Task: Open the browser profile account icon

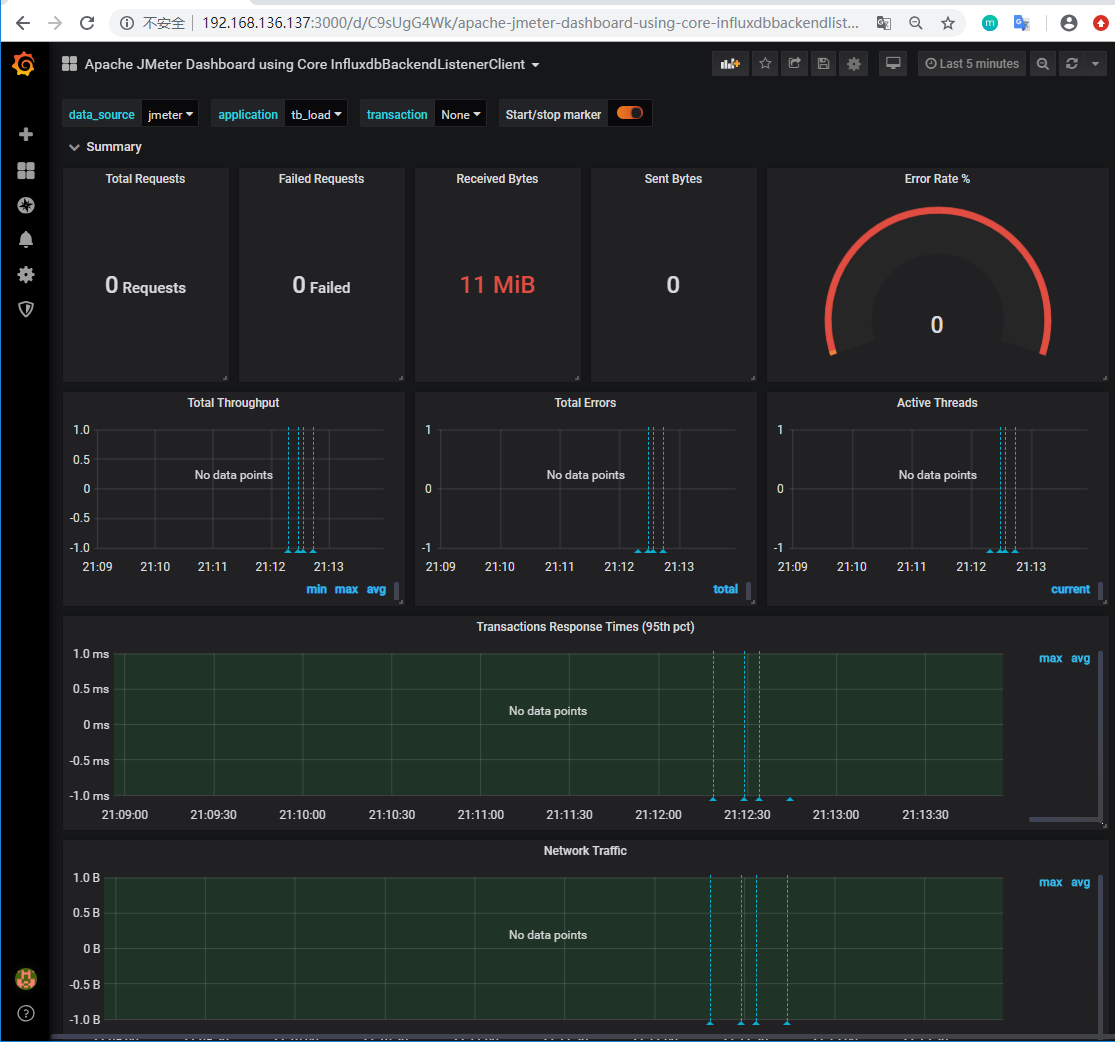Action: tap(1068, 23)
